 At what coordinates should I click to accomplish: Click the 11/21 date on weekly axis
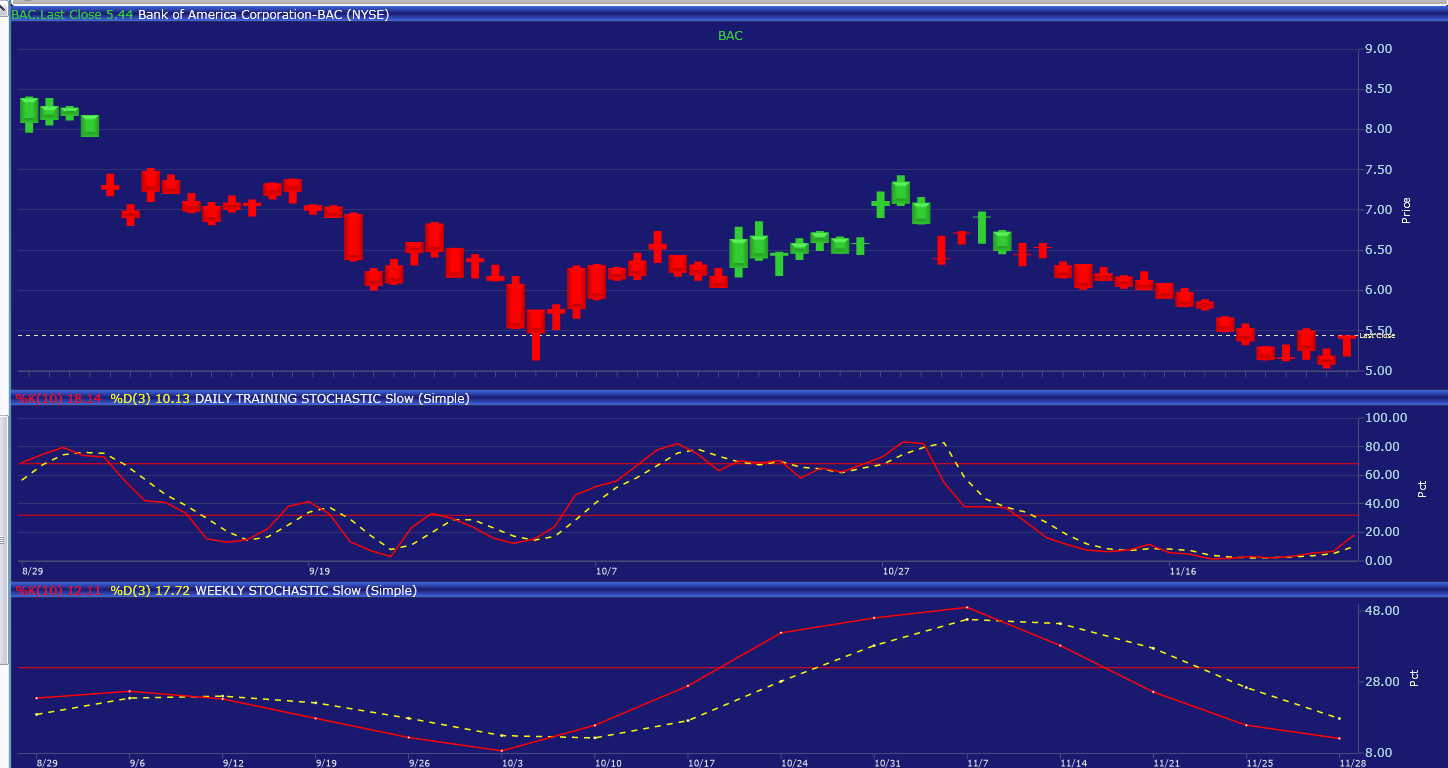click(x=1168, y=763)
